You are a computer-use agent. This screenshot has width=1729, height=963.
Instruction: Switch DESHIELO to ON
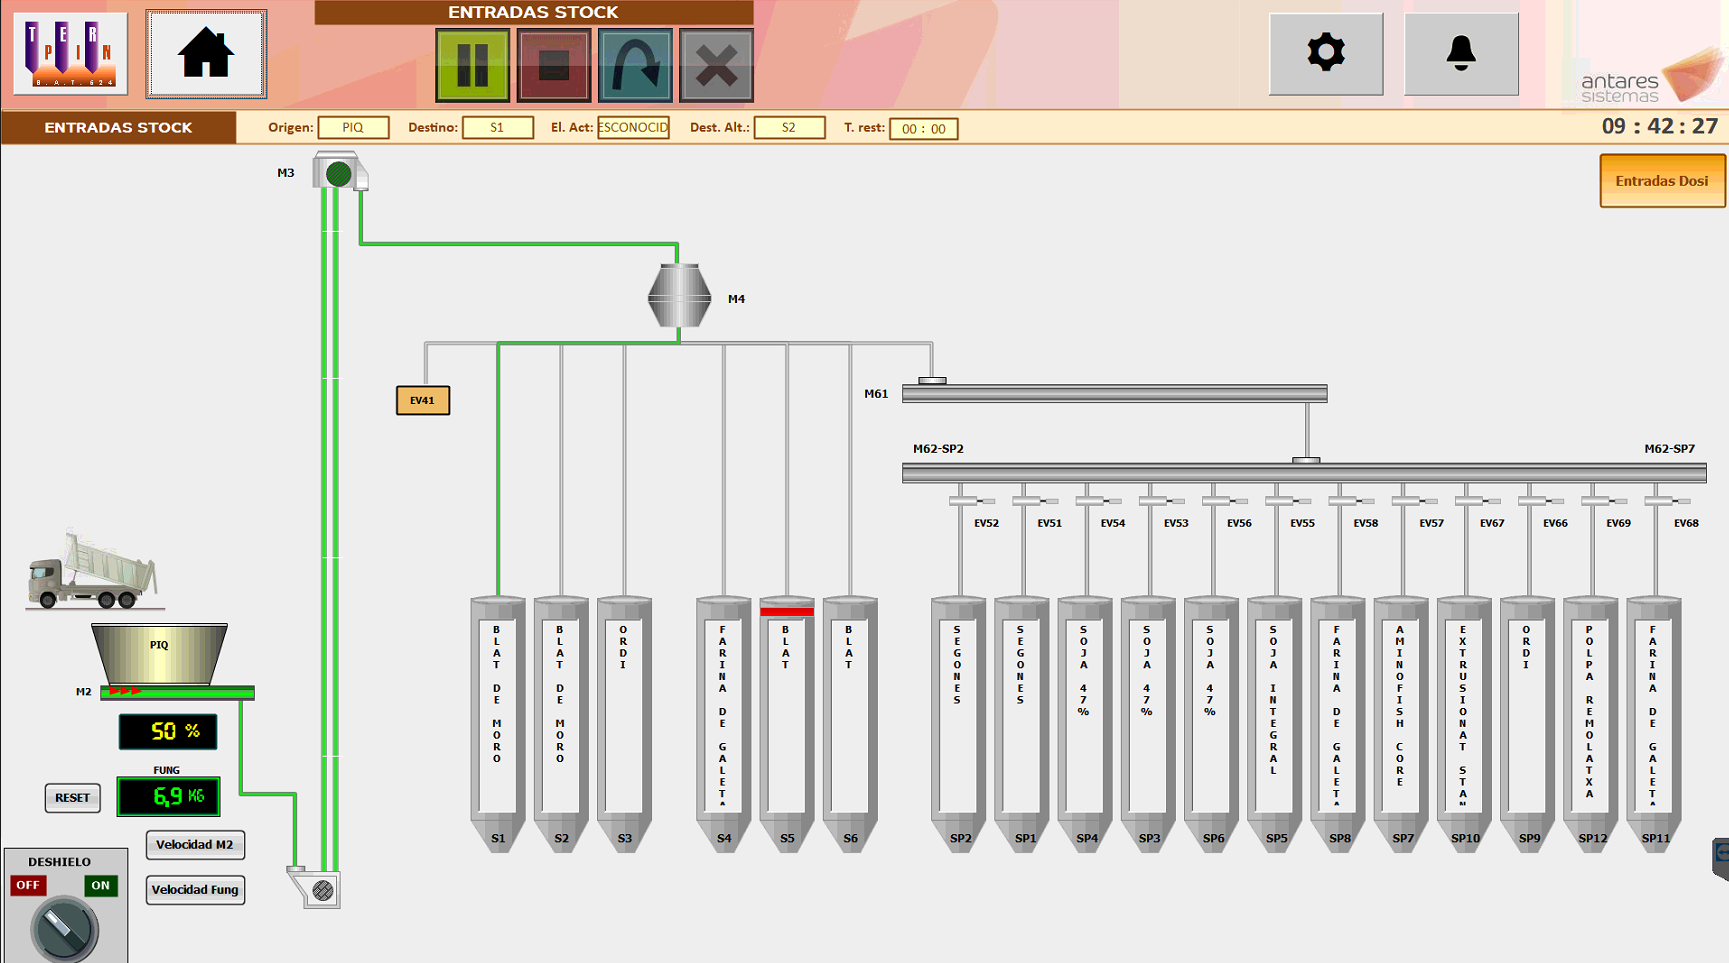tap(100, 885)
